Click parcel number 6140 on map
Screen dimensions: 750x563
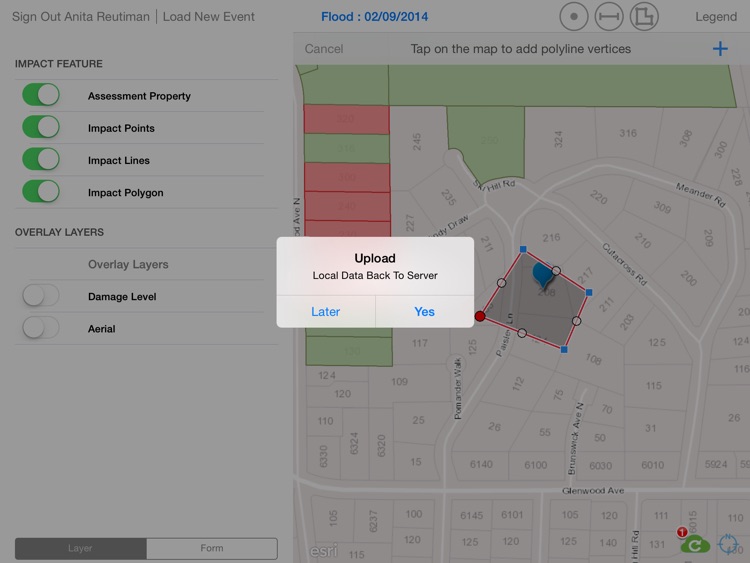click(x=481, y=464)
